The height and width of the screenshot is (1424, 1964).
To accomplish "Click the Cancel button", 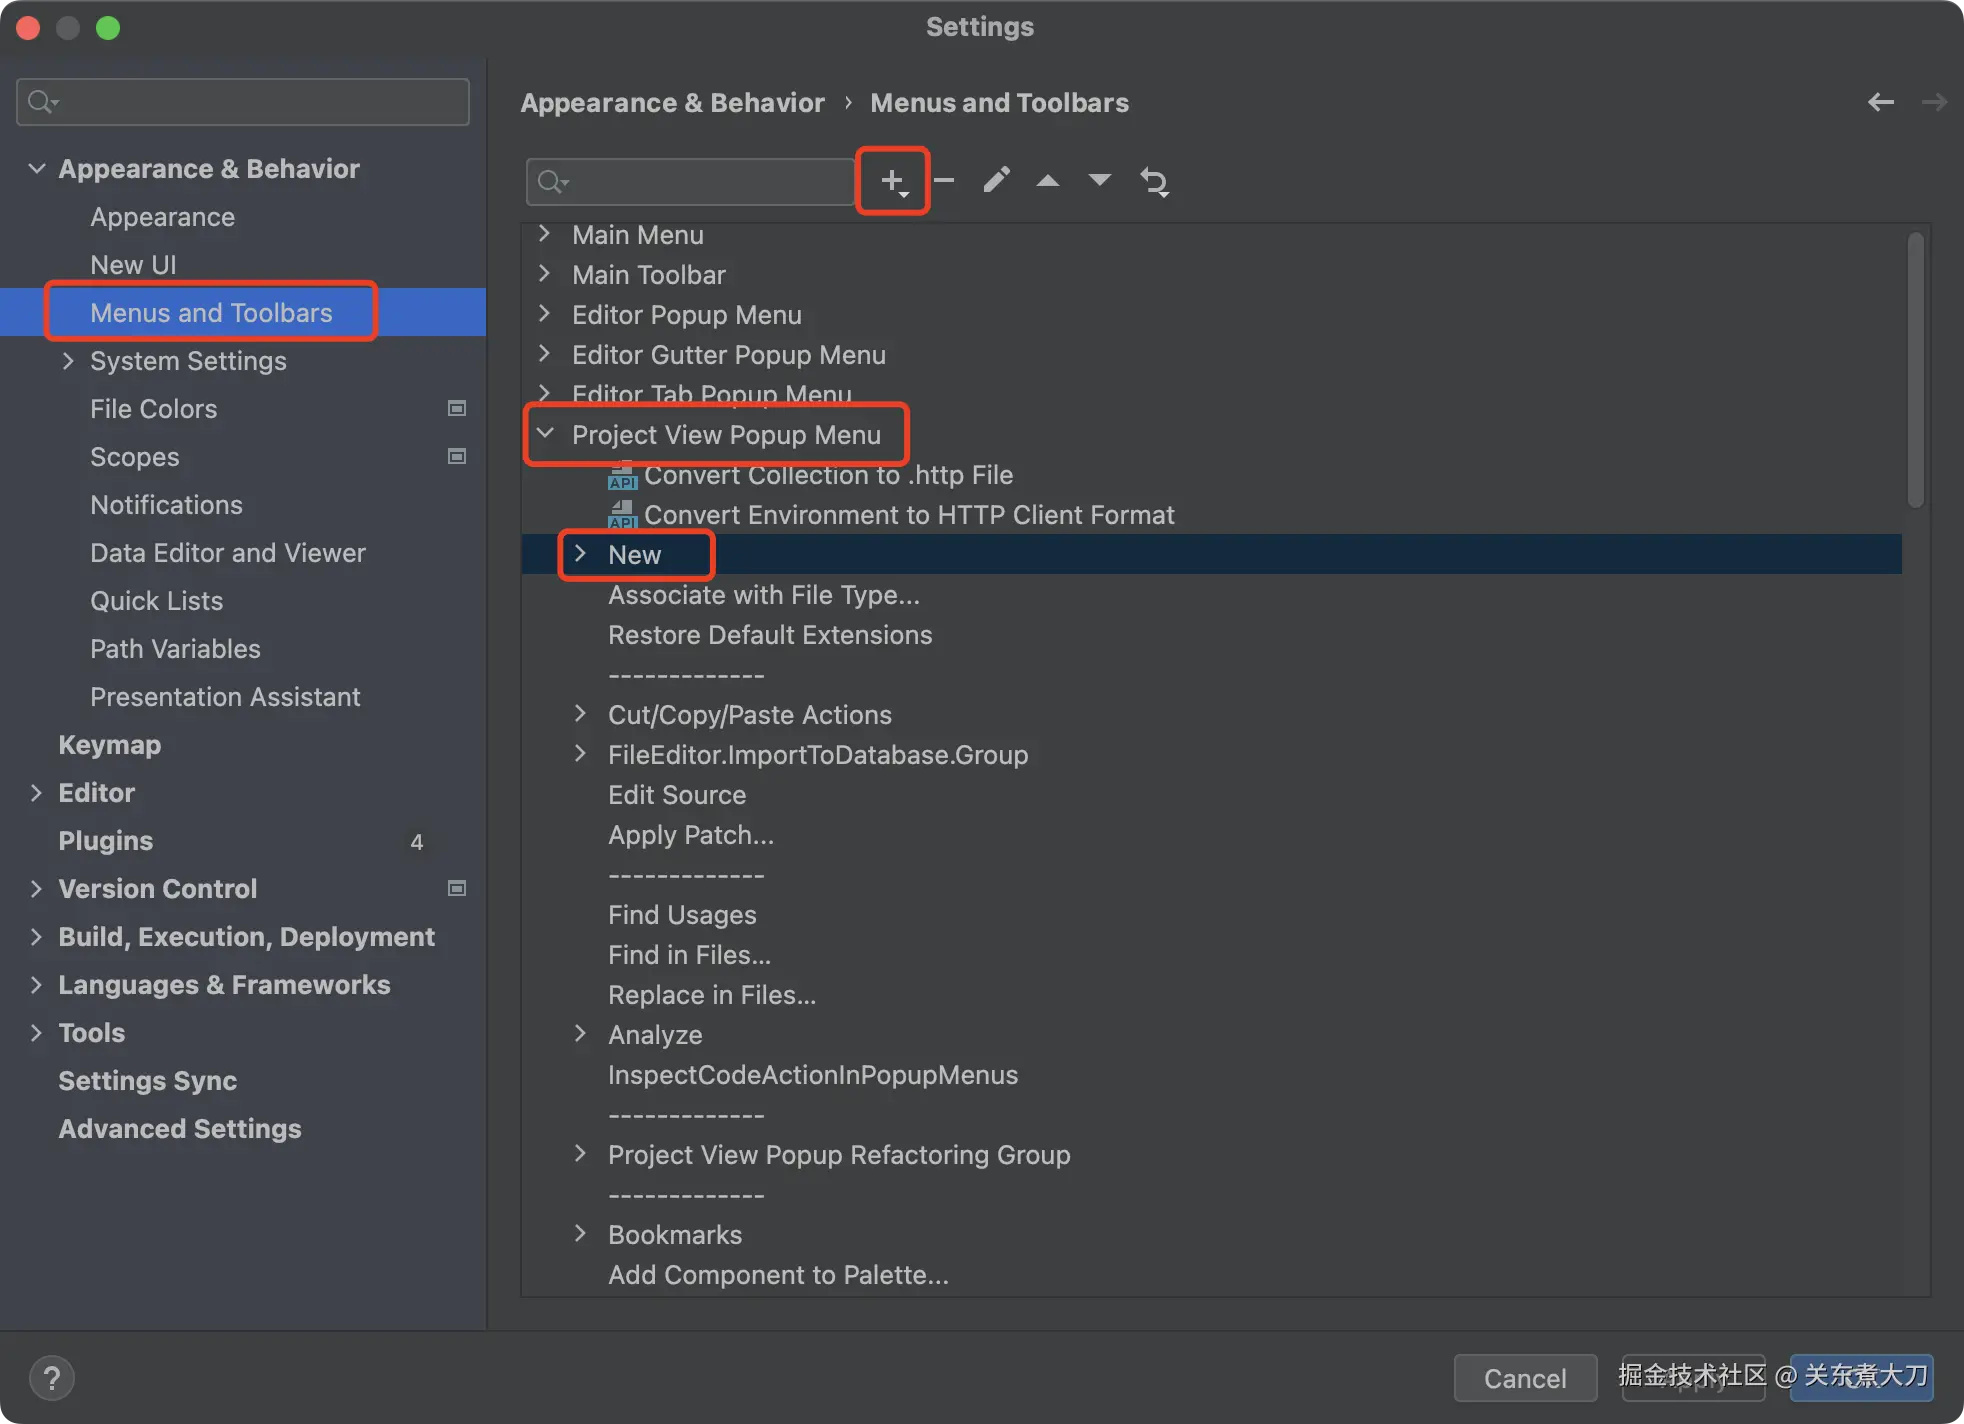I will (1524, 1378).
